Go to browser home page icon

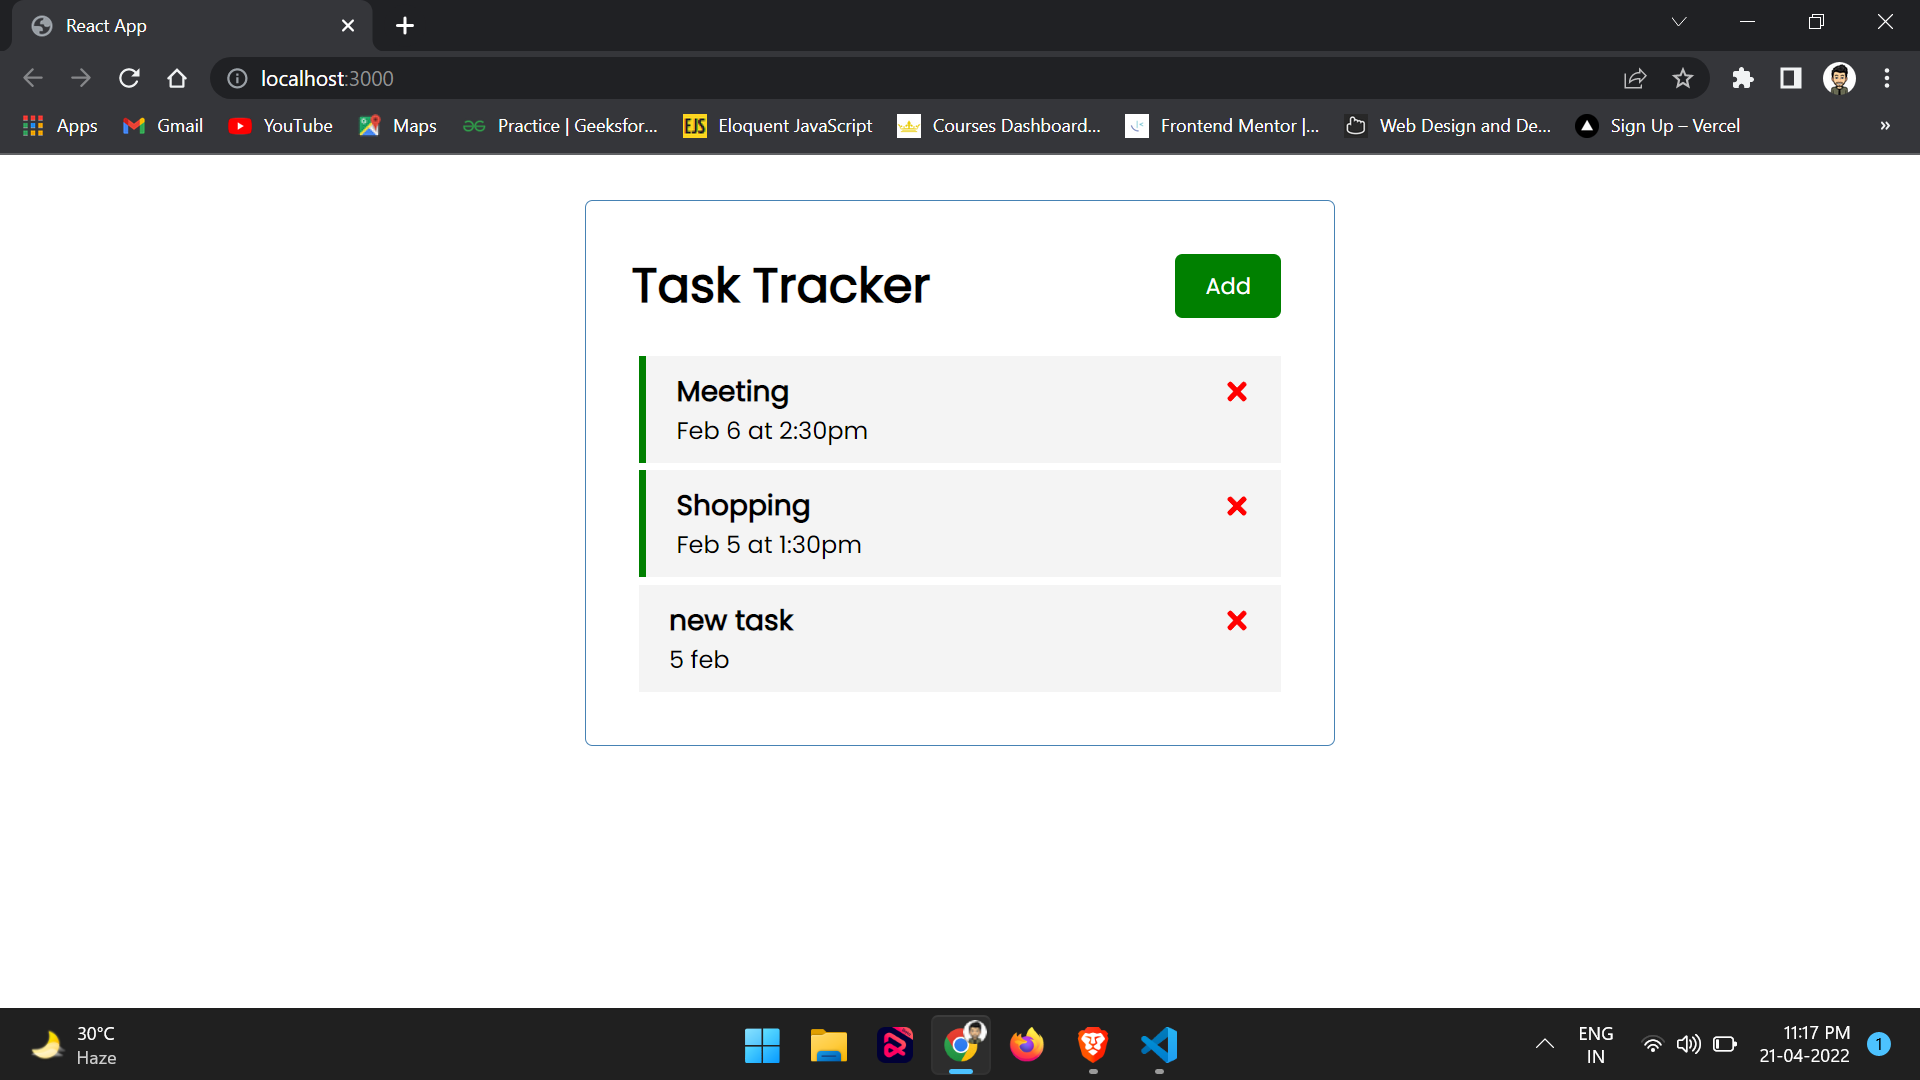point(177,78)
